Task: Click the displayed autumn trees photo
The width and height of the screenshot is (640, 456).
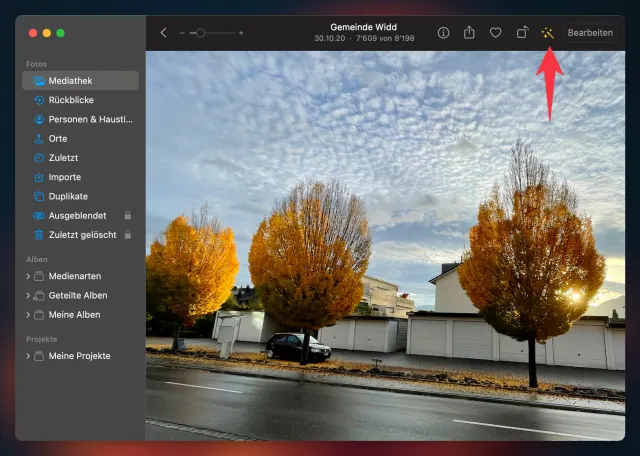Action: point(385,245)
